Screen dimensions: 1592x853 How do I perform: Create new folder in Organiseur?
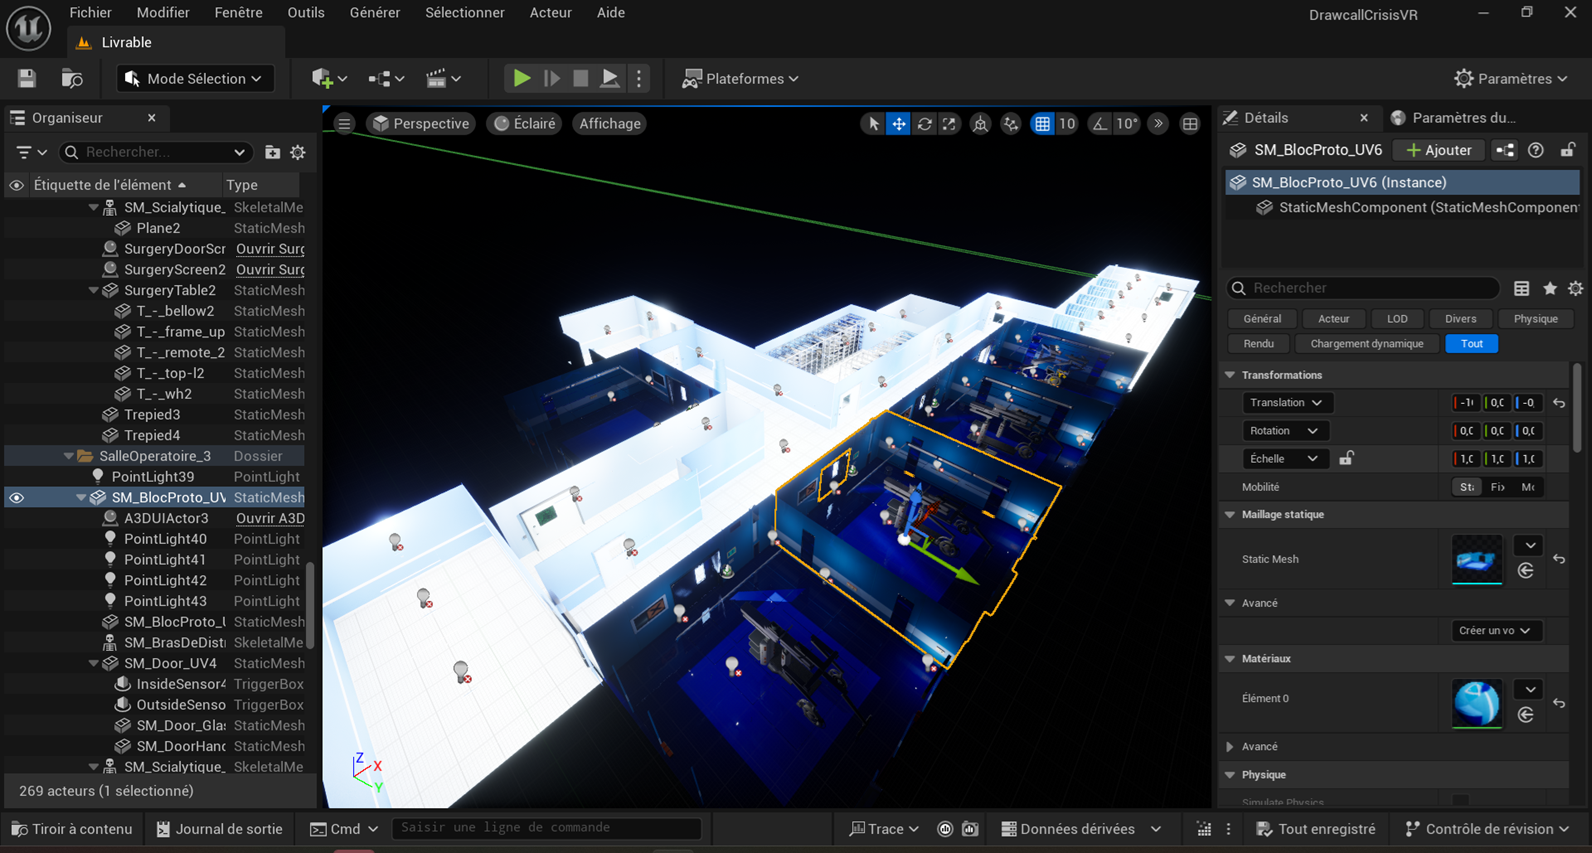(x=272, y=152)
